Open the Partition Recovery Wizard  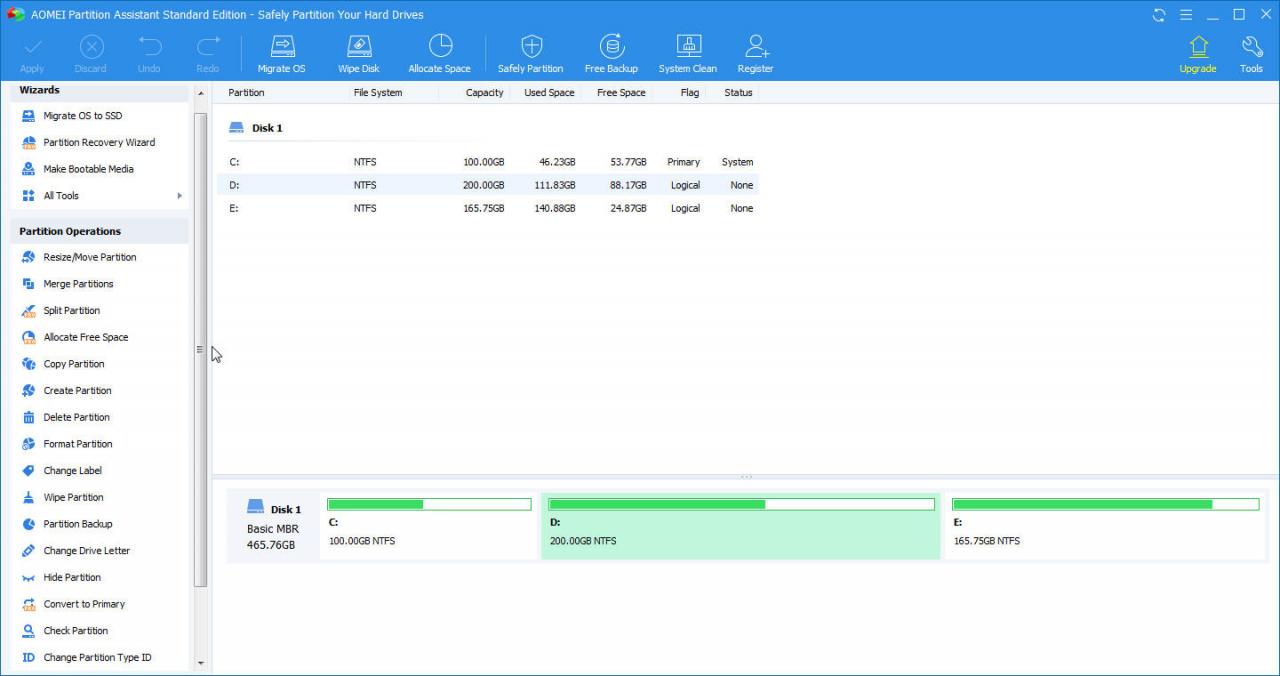97,142
